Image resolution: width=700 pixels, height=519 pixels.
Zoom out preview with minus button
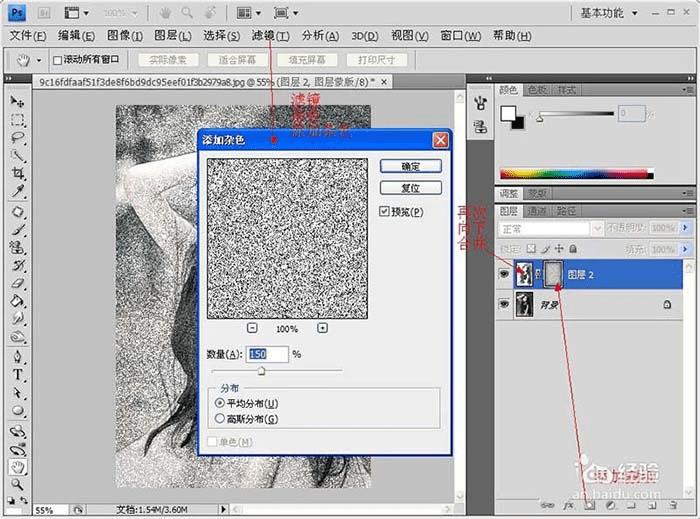(252, 328)
